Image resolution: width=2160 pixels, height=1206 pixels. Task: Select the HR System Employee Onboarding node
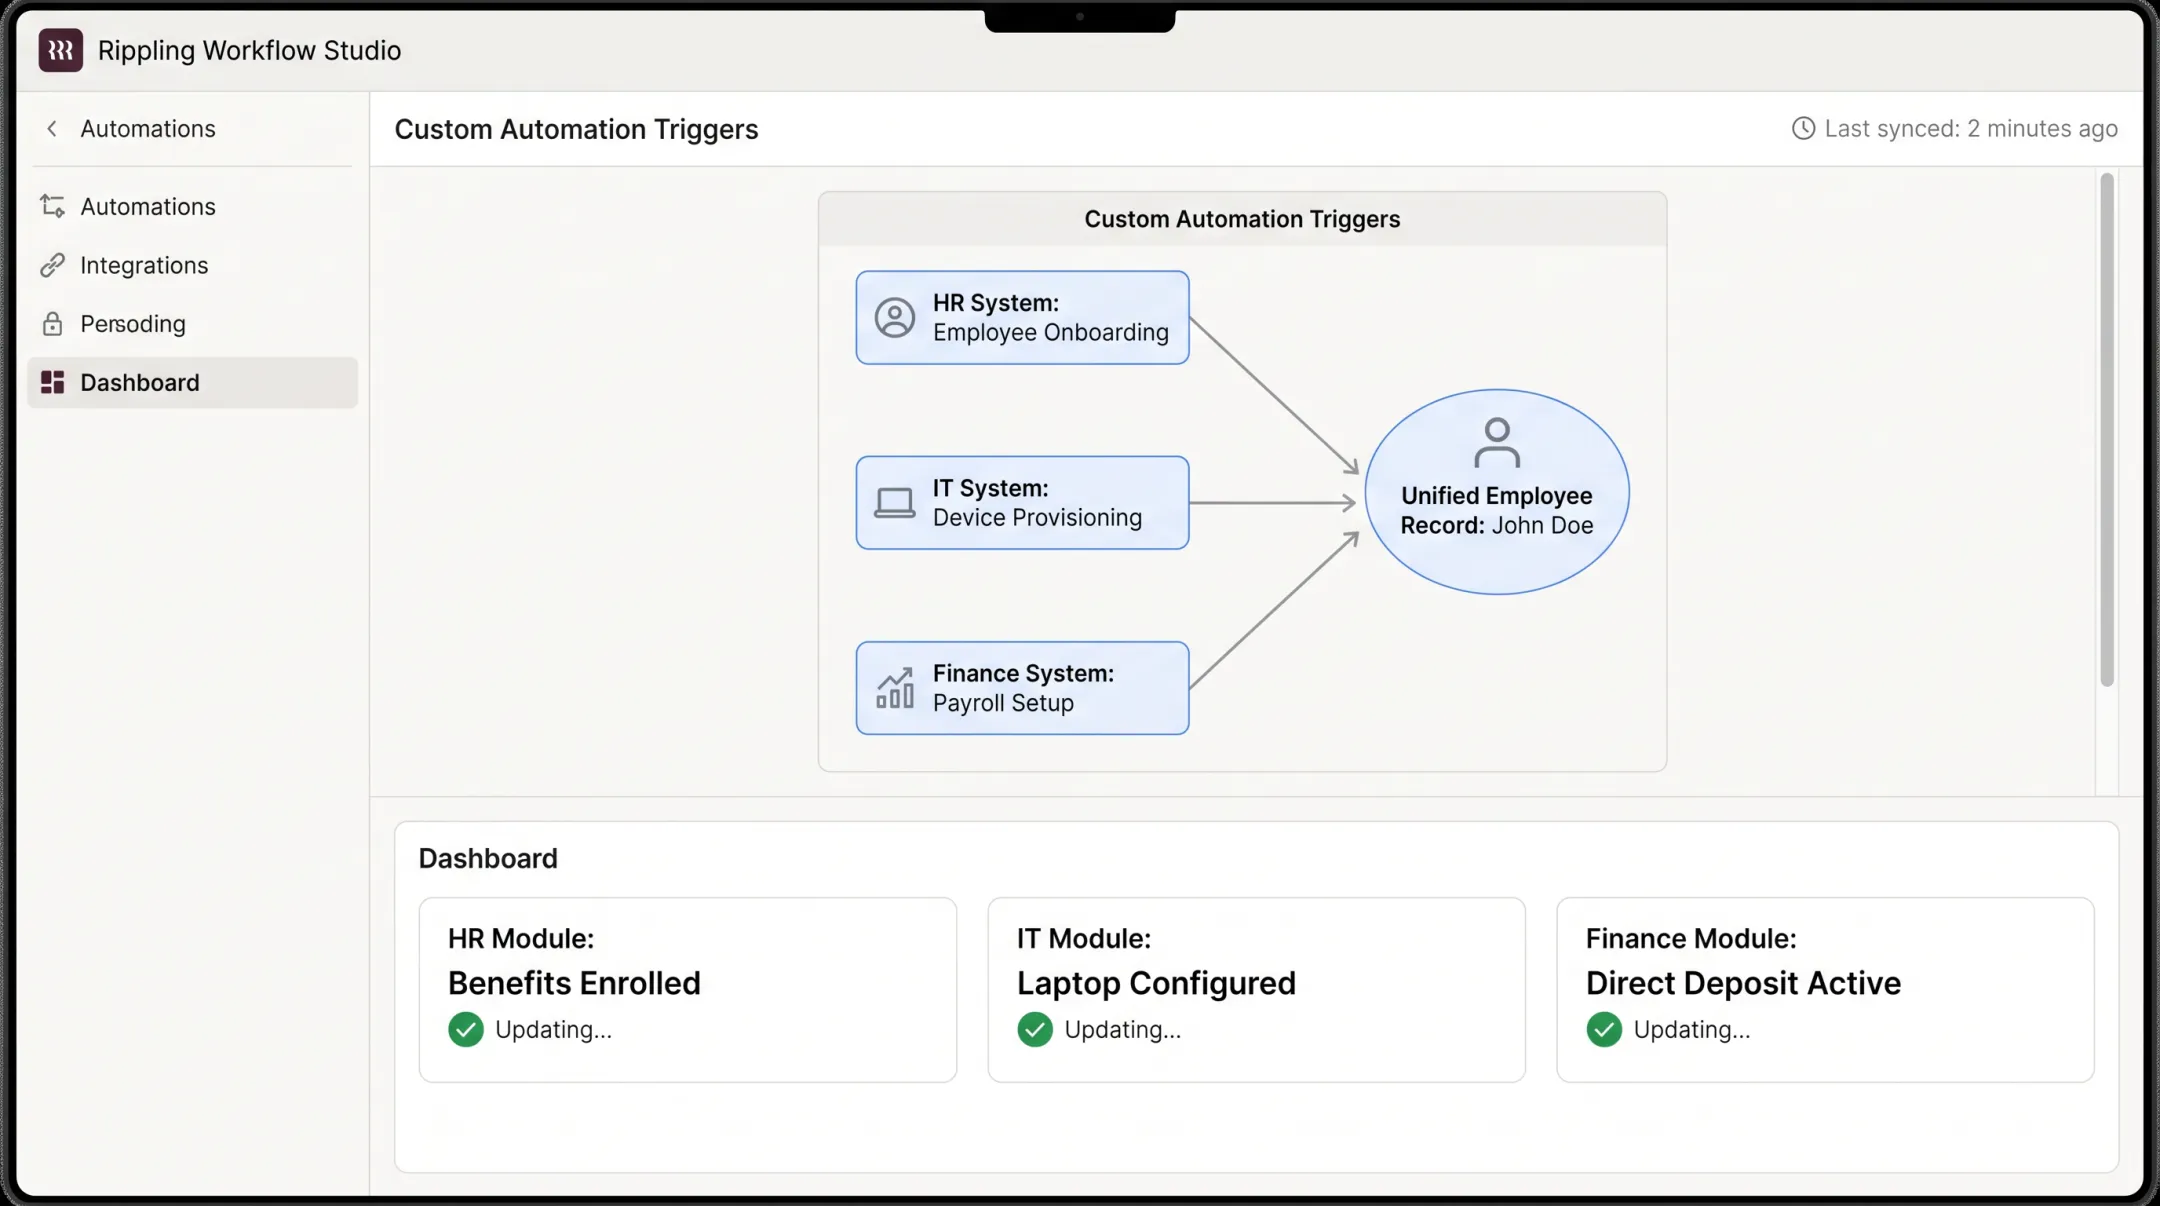coord(1022,318)
